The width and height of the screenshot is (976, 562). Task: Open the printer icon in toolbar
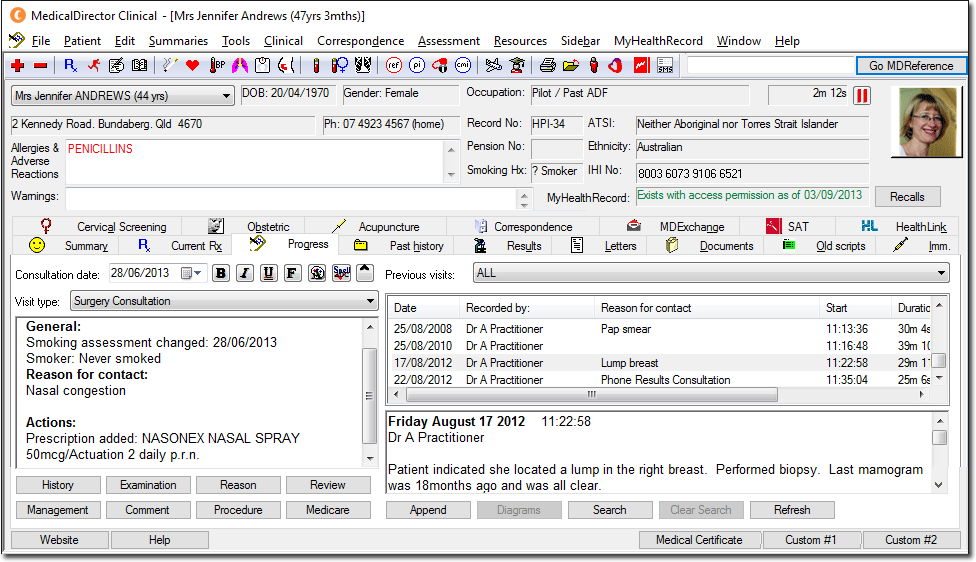[547, 66]
